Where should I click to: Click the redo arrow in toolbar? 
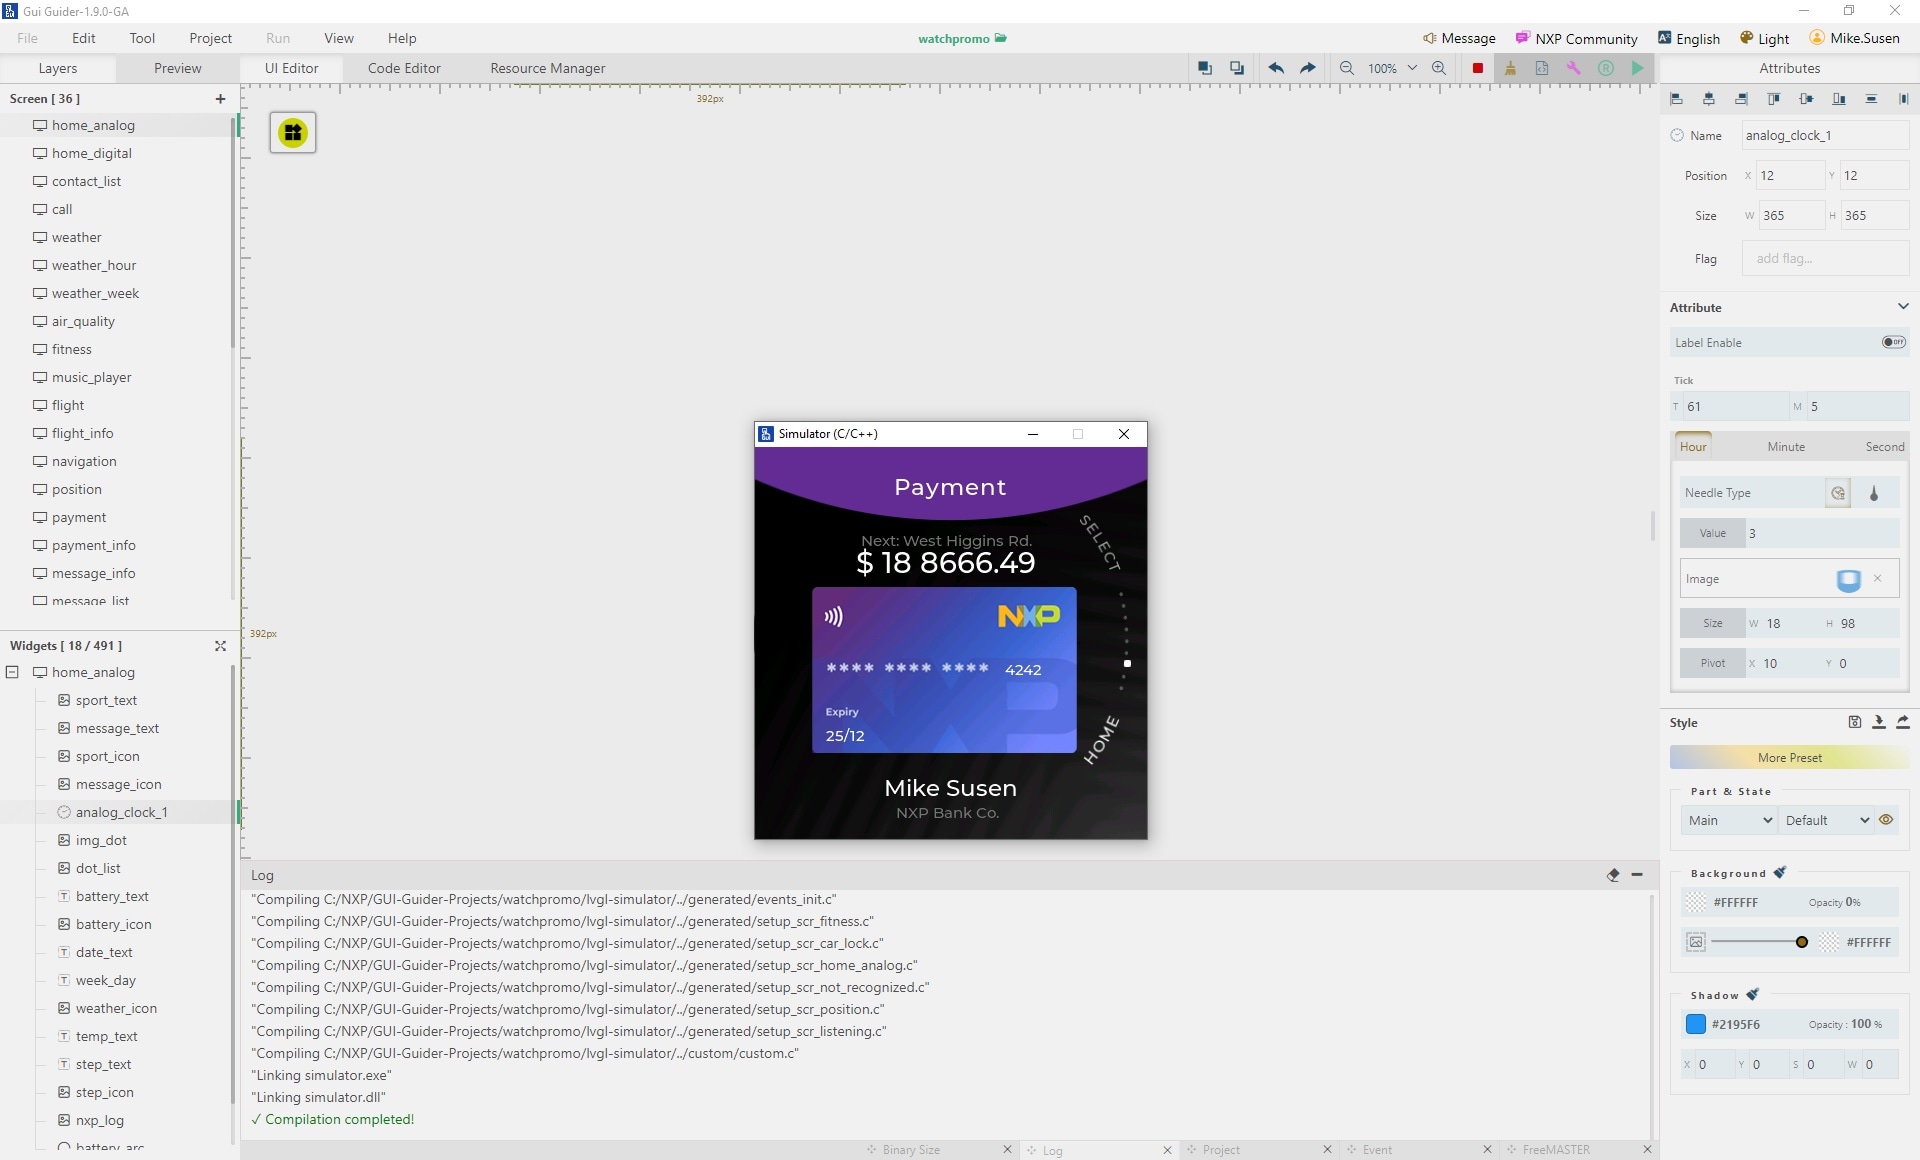point(1307,68)
